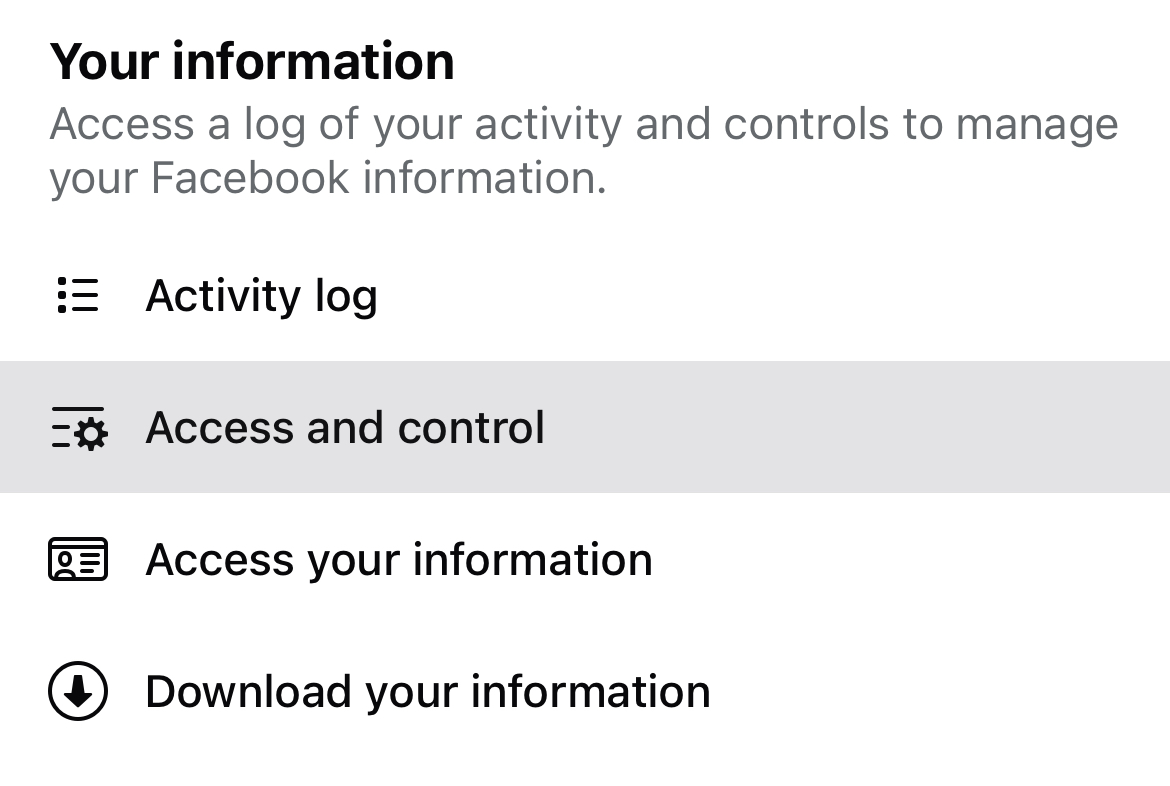Click the bulleted list icon beside Activity log
Viewport: 1170px width, 786px height.
click(77, 296)
